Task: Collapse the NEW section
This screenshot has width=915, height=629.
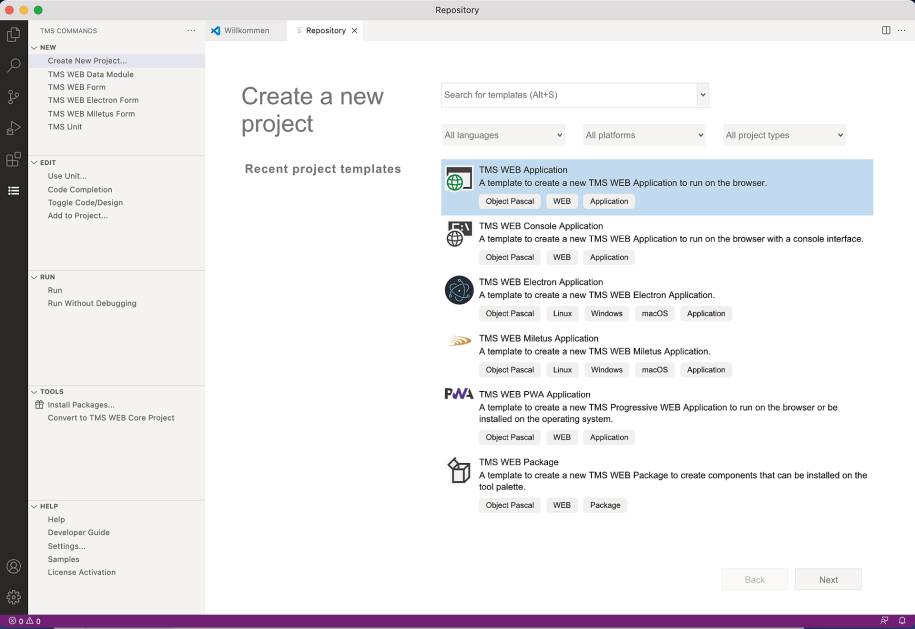Action: pos(34,47)
